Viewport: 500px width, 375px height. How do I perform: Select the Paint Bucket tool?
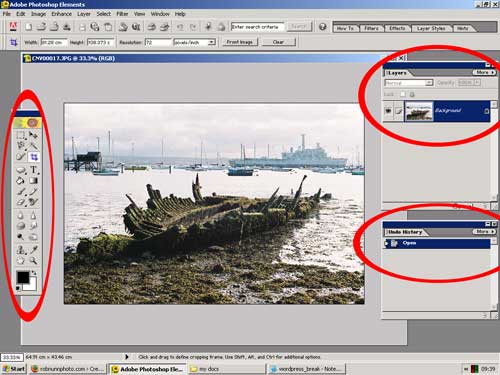(21, 181)
